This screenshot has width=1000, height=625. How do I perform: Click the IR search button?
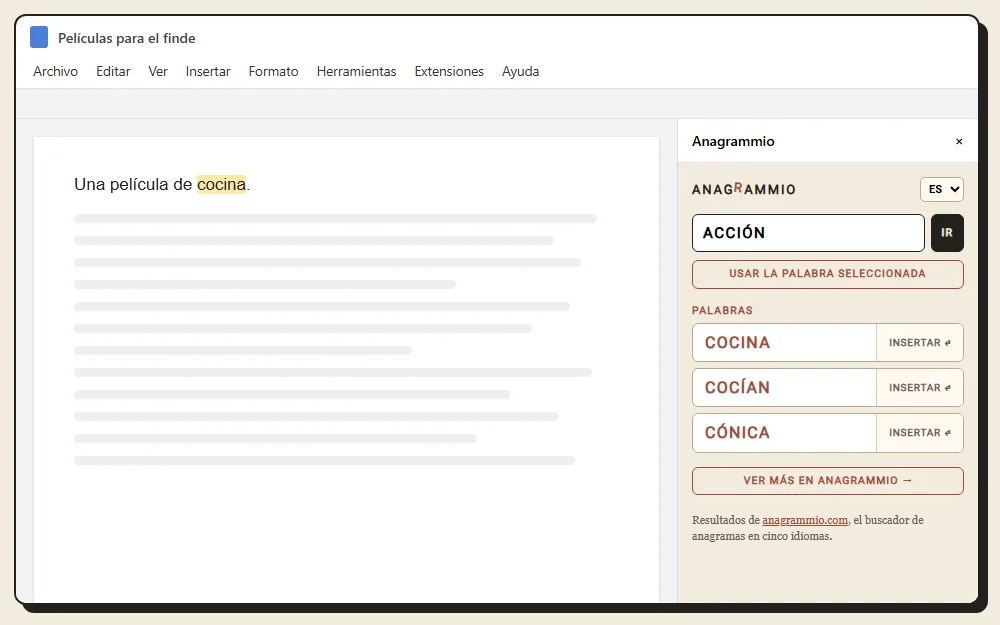947,233
